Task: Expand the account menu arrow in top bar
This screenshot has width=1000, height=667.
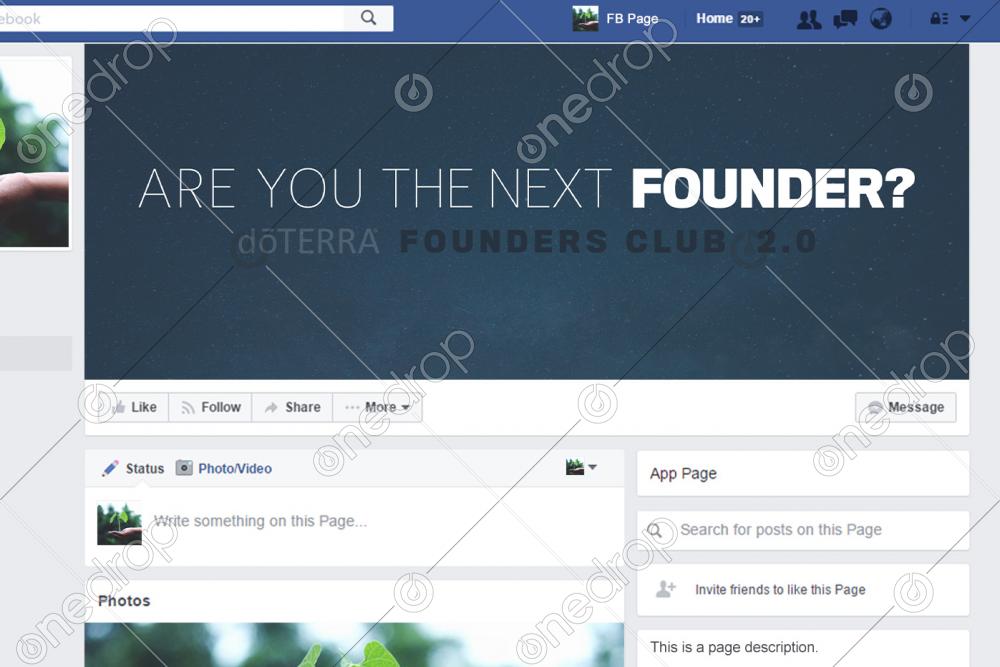Action: pyautogui.click(x=965, y=18)
